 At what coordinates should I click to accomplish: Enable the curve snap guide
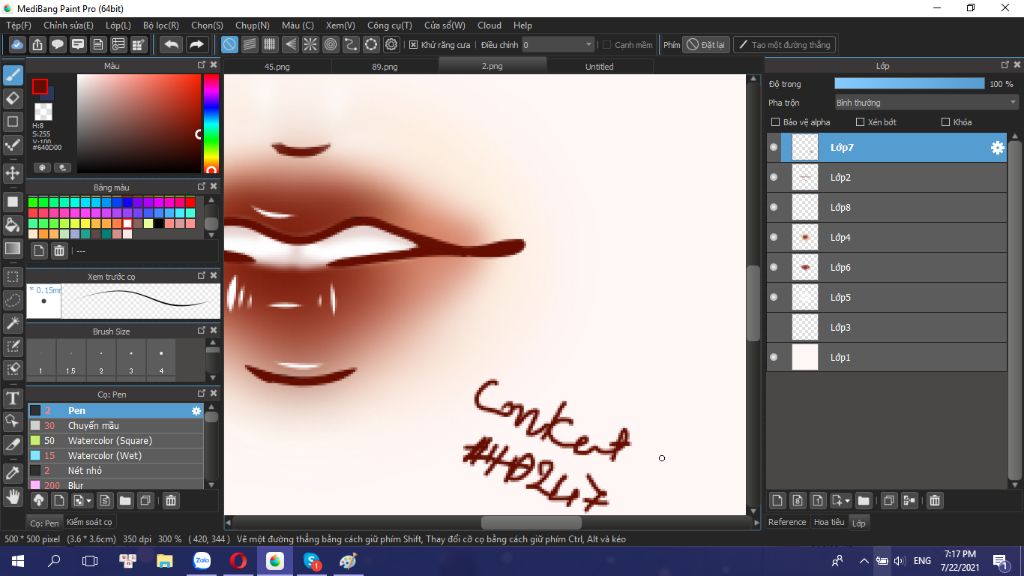coord(351,44)
